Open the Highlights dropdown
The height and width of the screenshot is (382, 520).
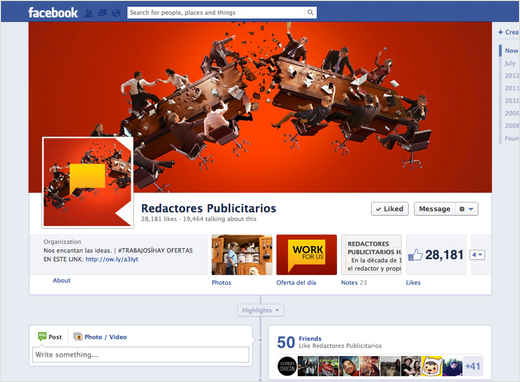(x=260, y=310)
